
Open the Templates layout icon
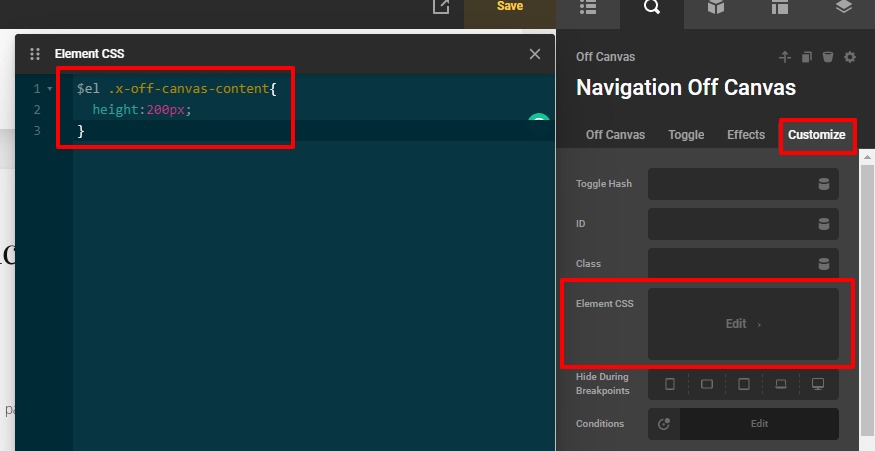pyautogui.click(x=779, y=7)
